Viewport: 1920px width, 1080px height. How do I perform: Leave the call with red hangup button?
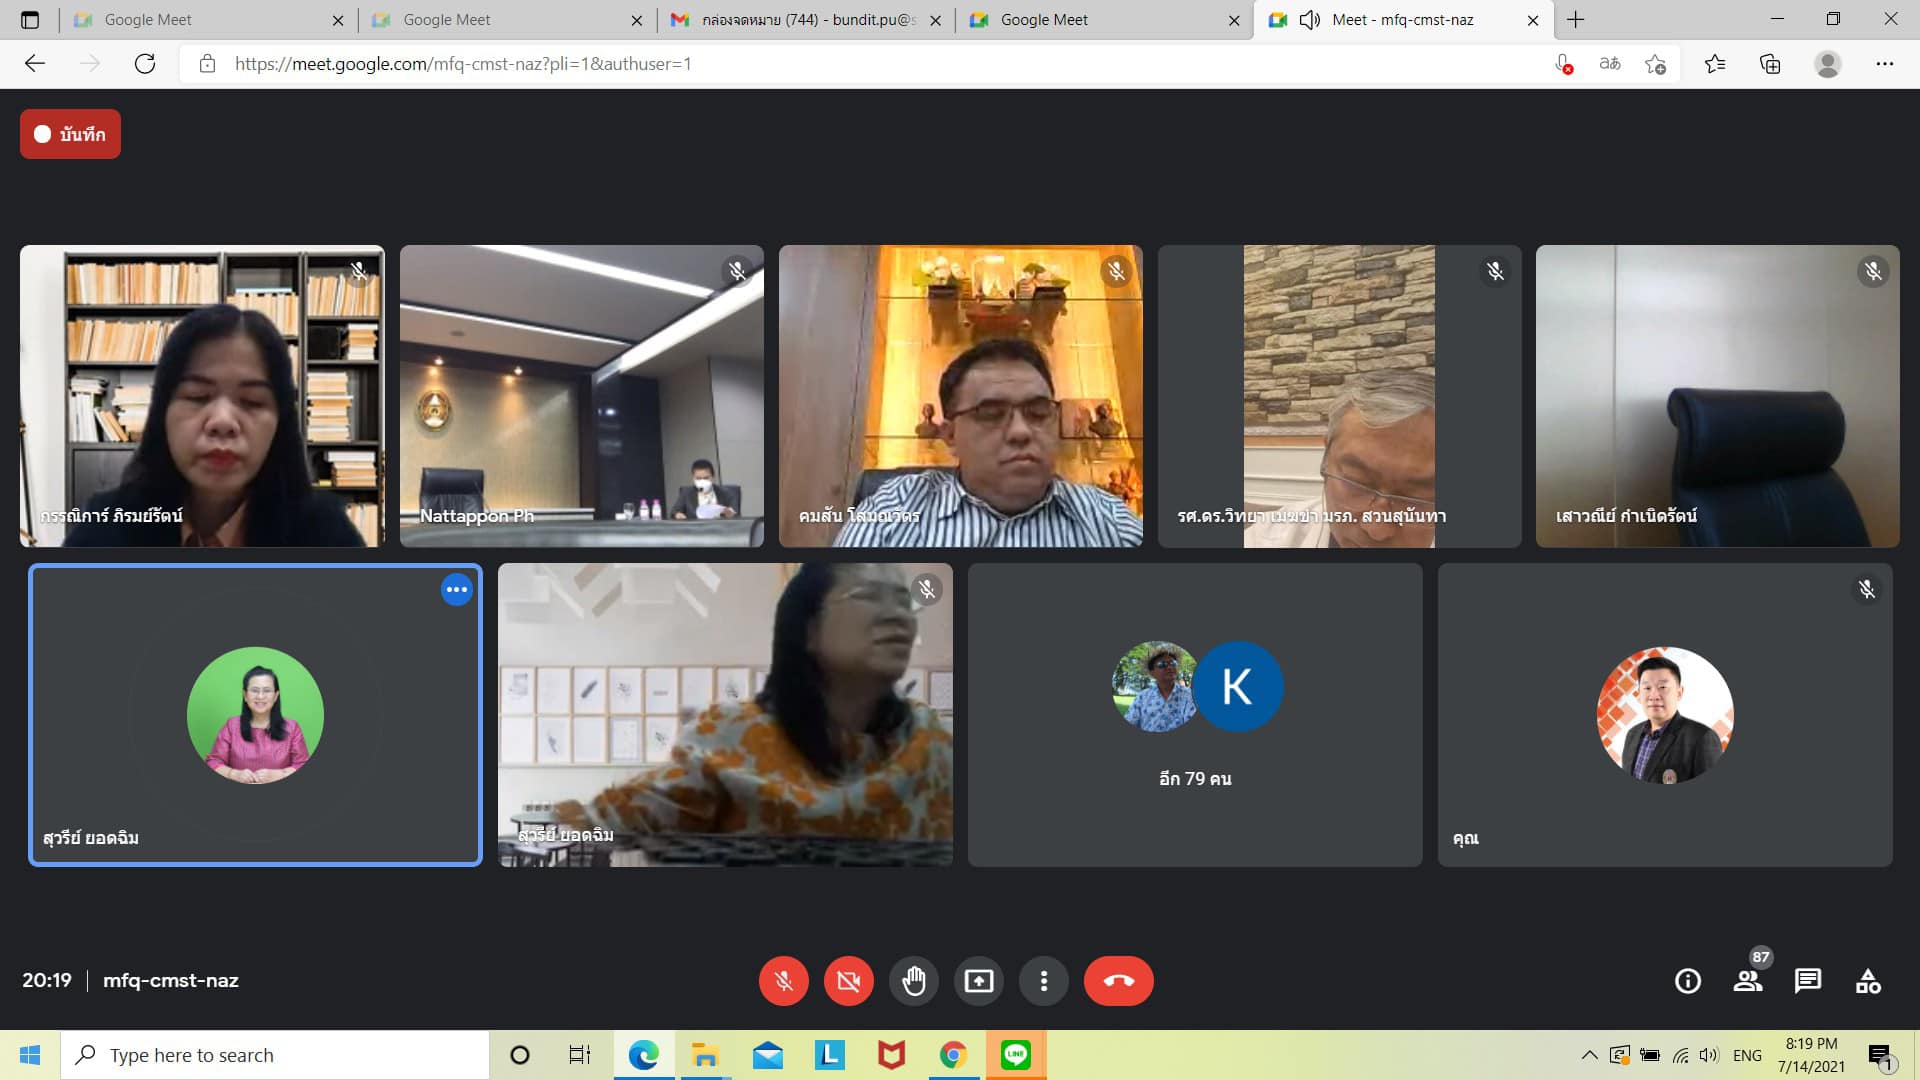click(1118, 981)
